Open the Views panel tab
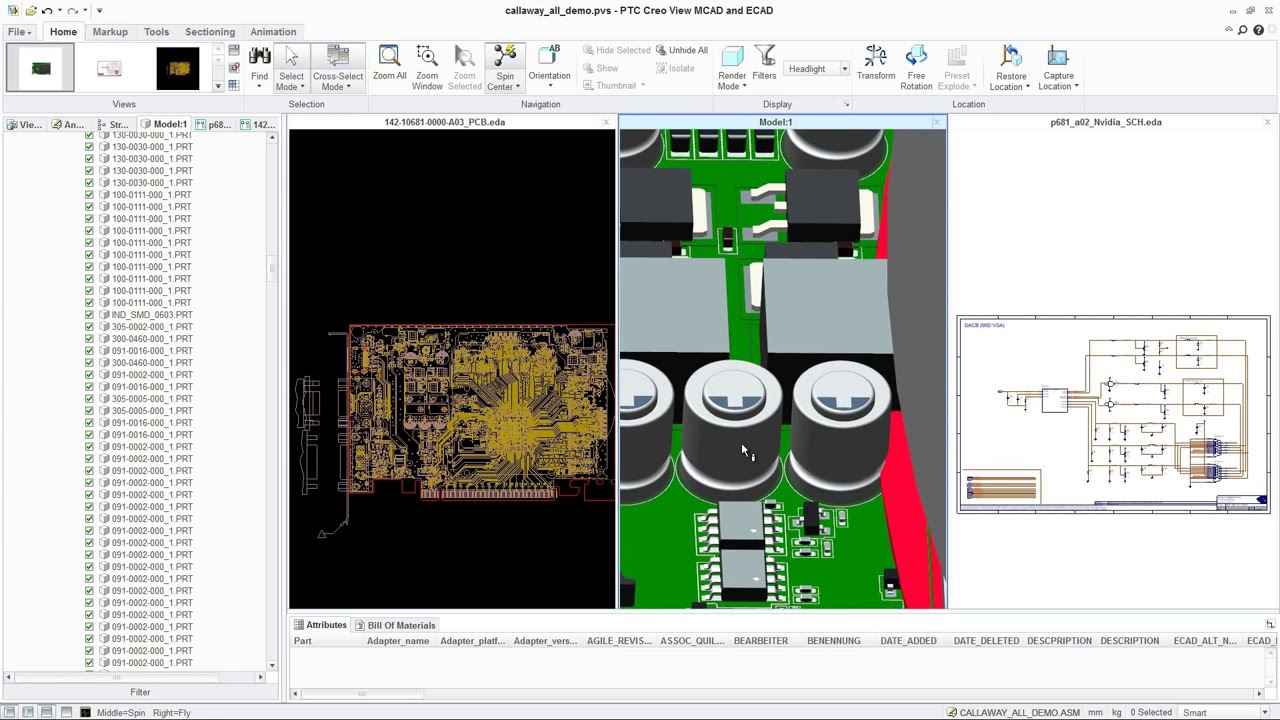The width and height of the screenshot is (1280, 720). tap(25, 125)
